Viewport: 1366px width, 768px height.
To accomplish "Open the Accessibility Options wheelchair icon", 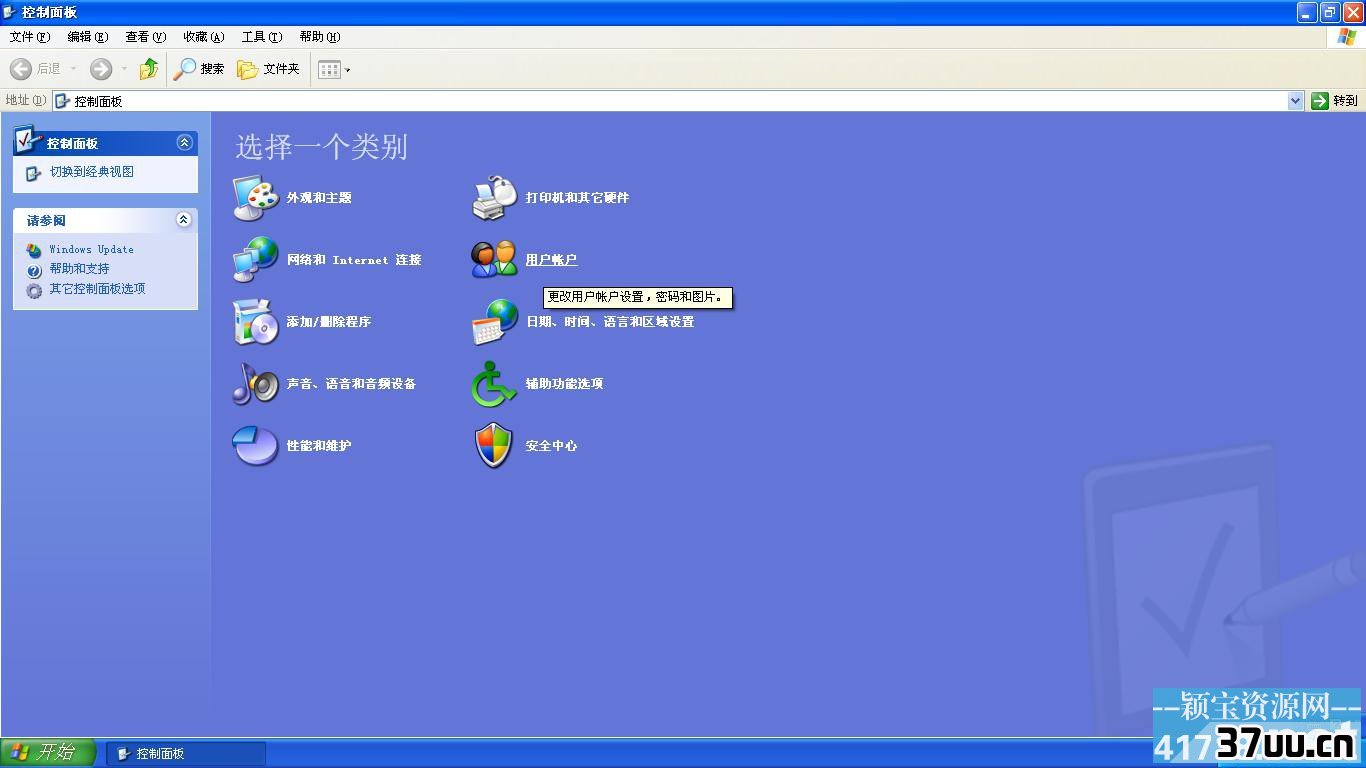I will 495,383.
